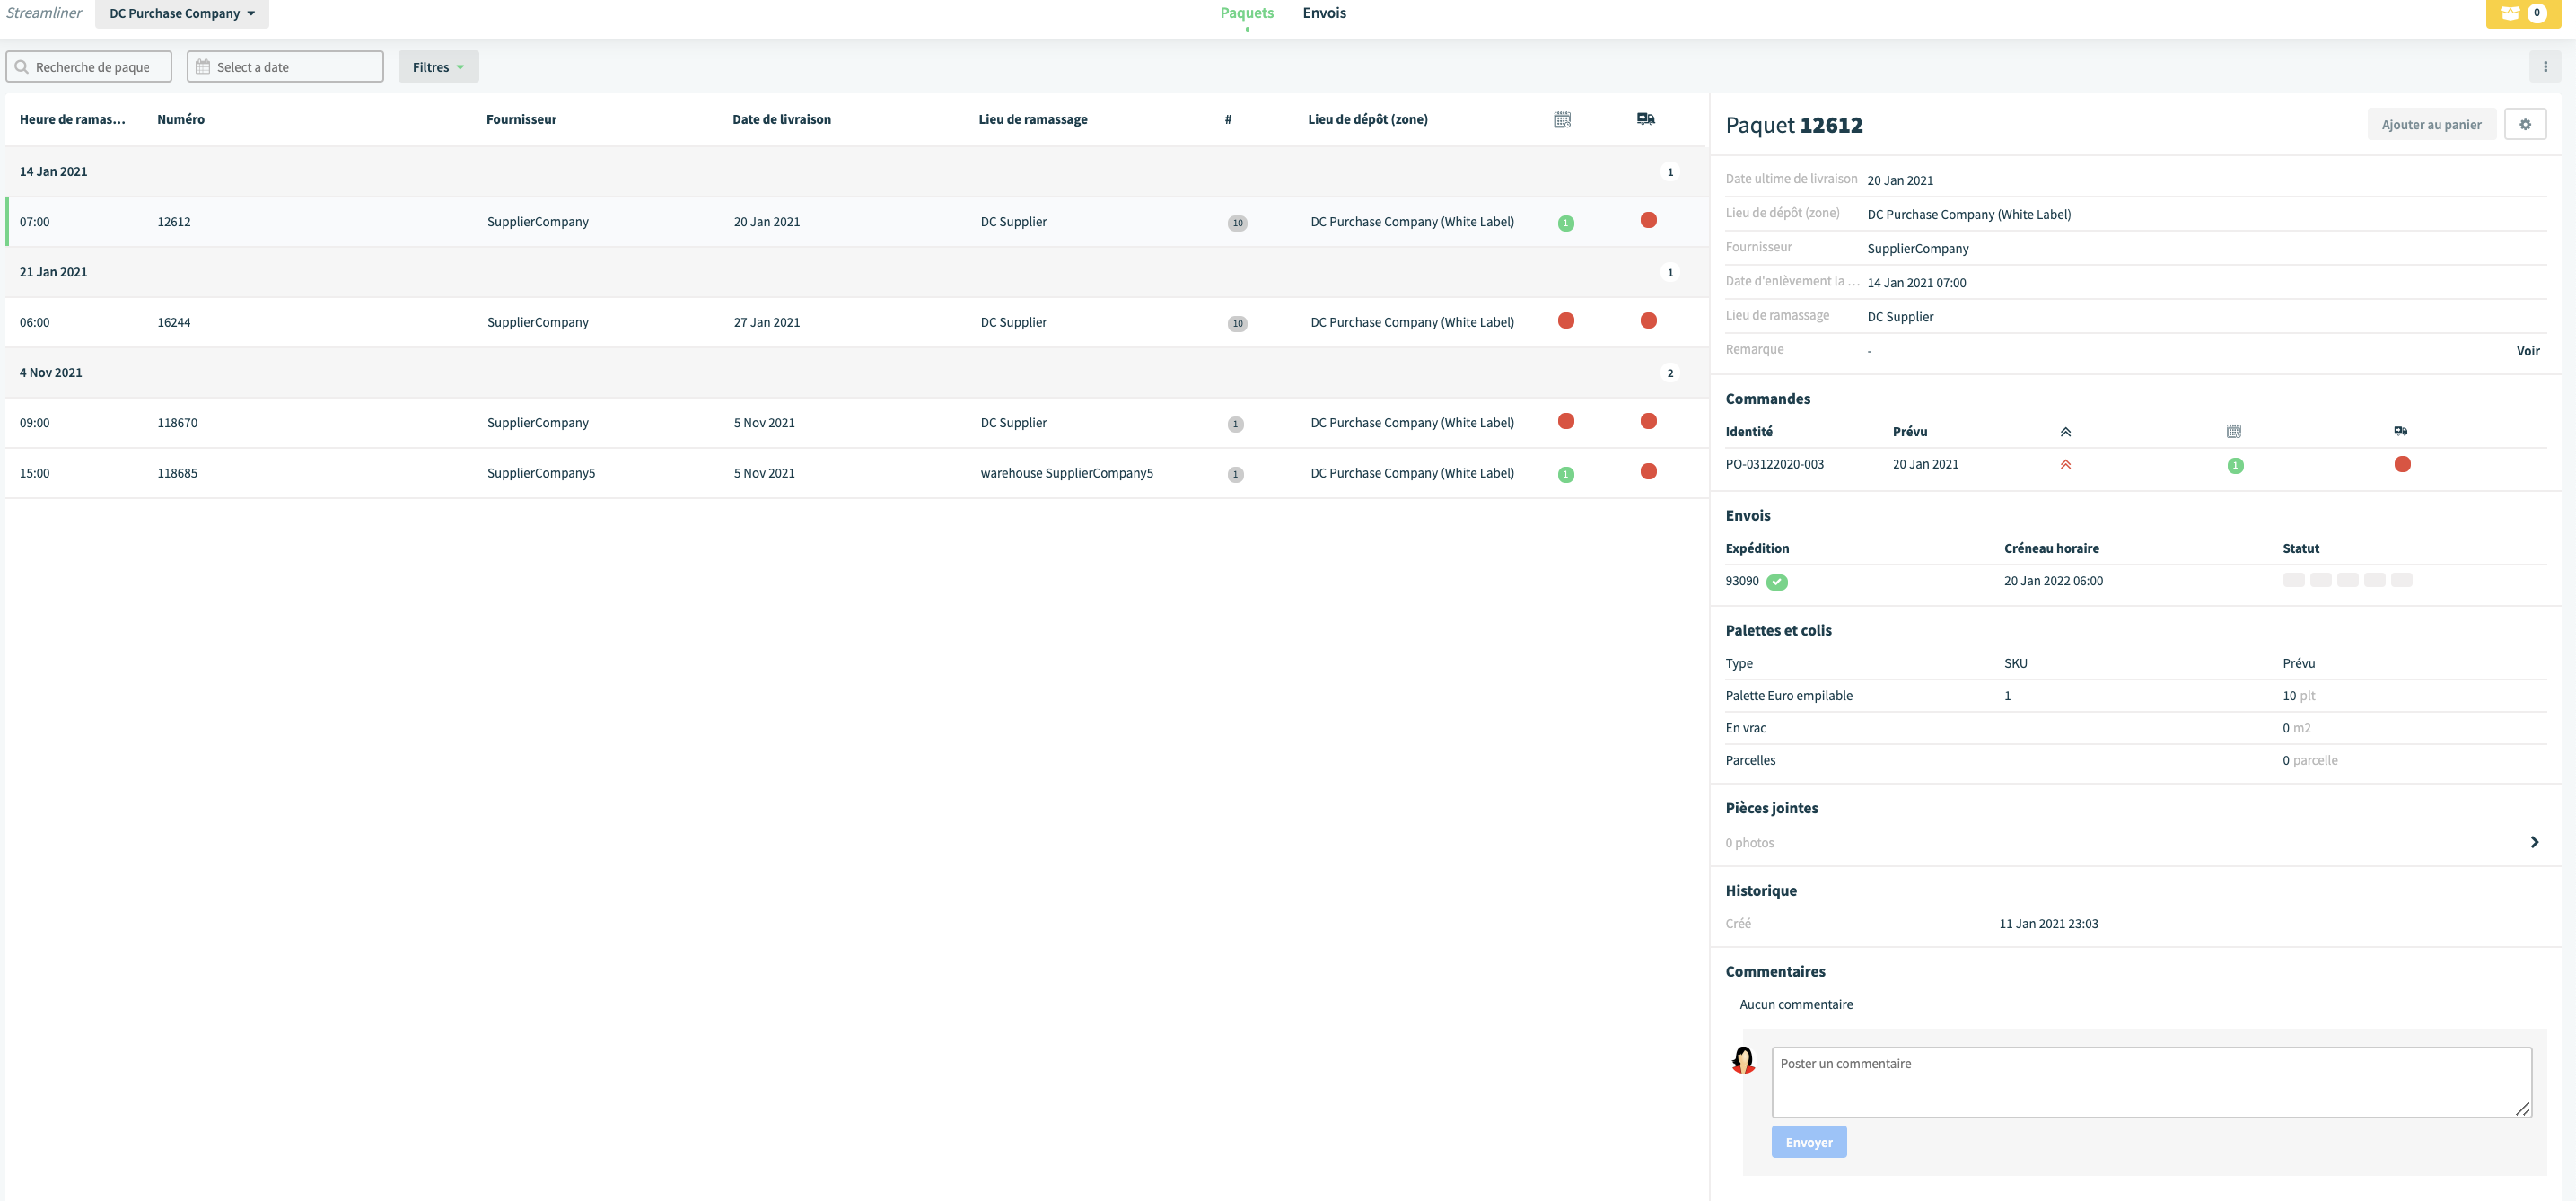Click the calendar column header icon in table
Viewport: 2576px width, 1201px height.
pos(1562,119)
